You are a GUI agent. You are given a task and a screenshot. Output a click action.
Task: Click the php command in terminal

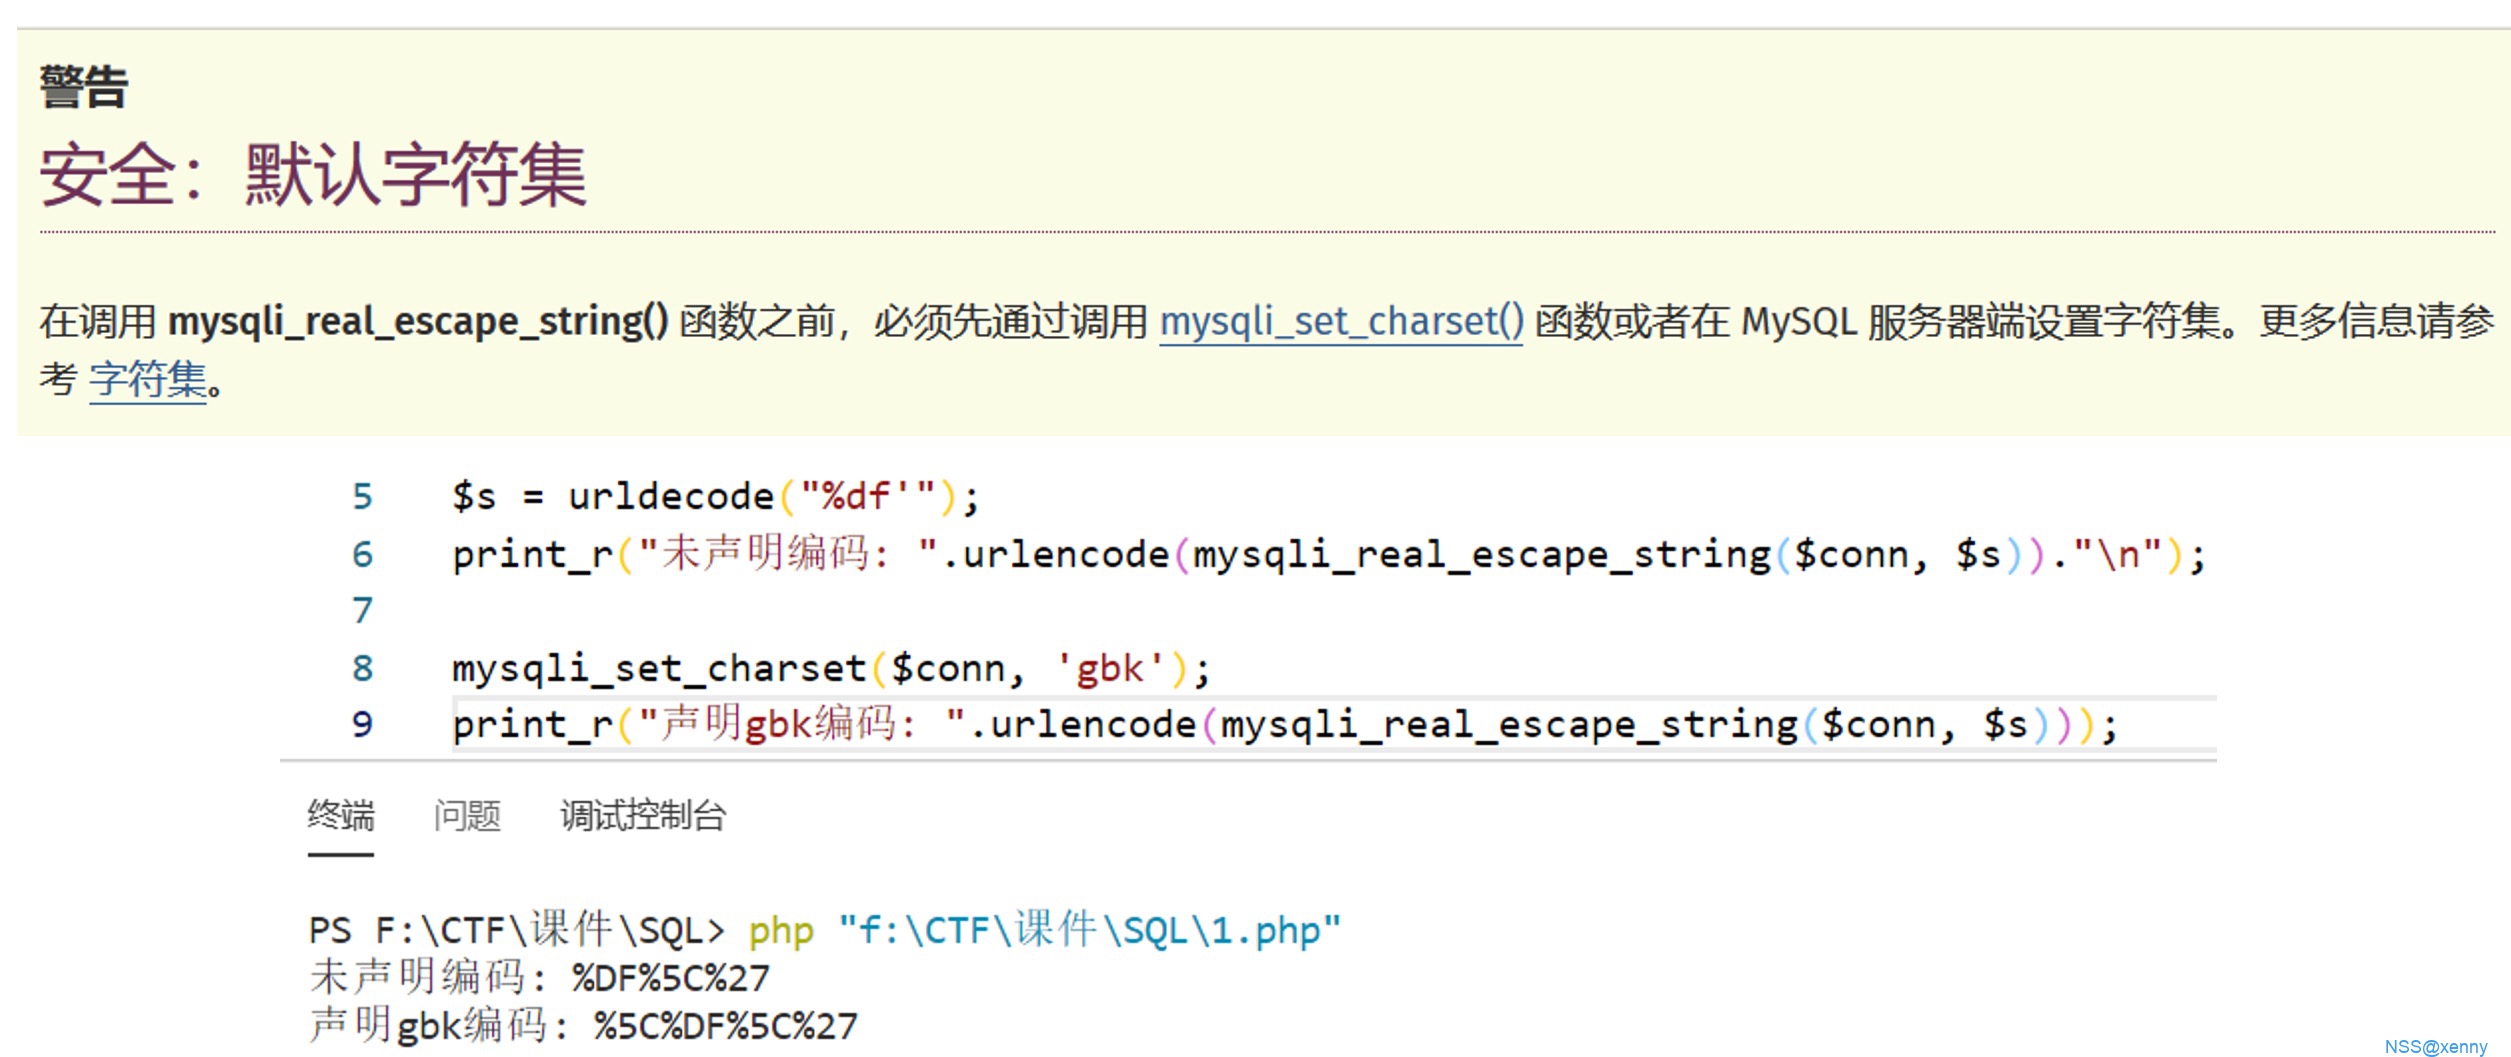(x=780, y=931)
